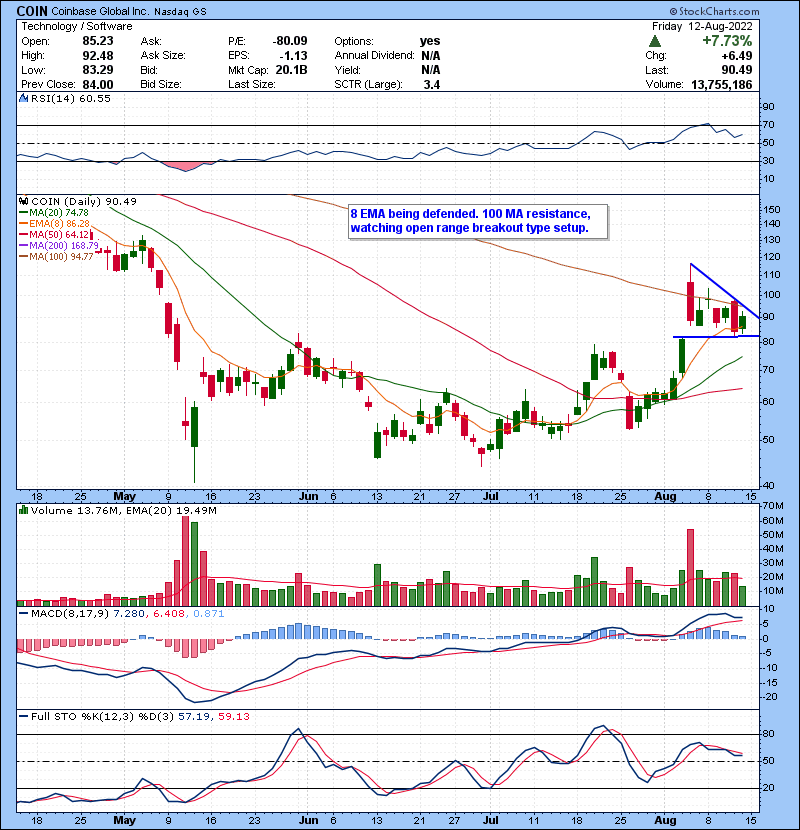
Task: Click the COIN ticker symbol in header
Action: pyautogui.click(x=32, y=11)
